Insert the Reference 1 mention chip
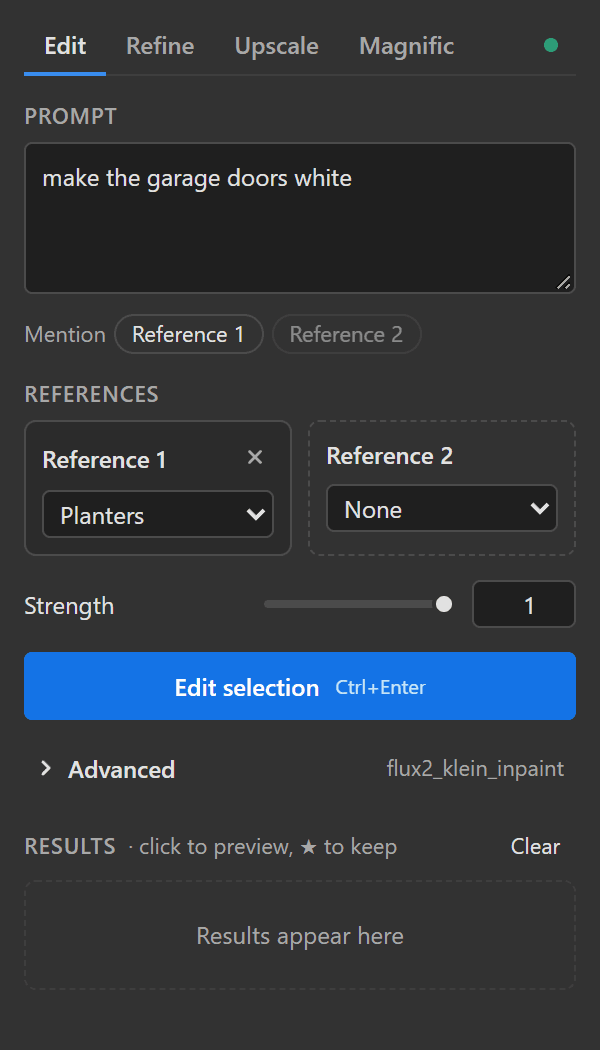This screenshot has height=1050, width=600. [x=189, y=334]
